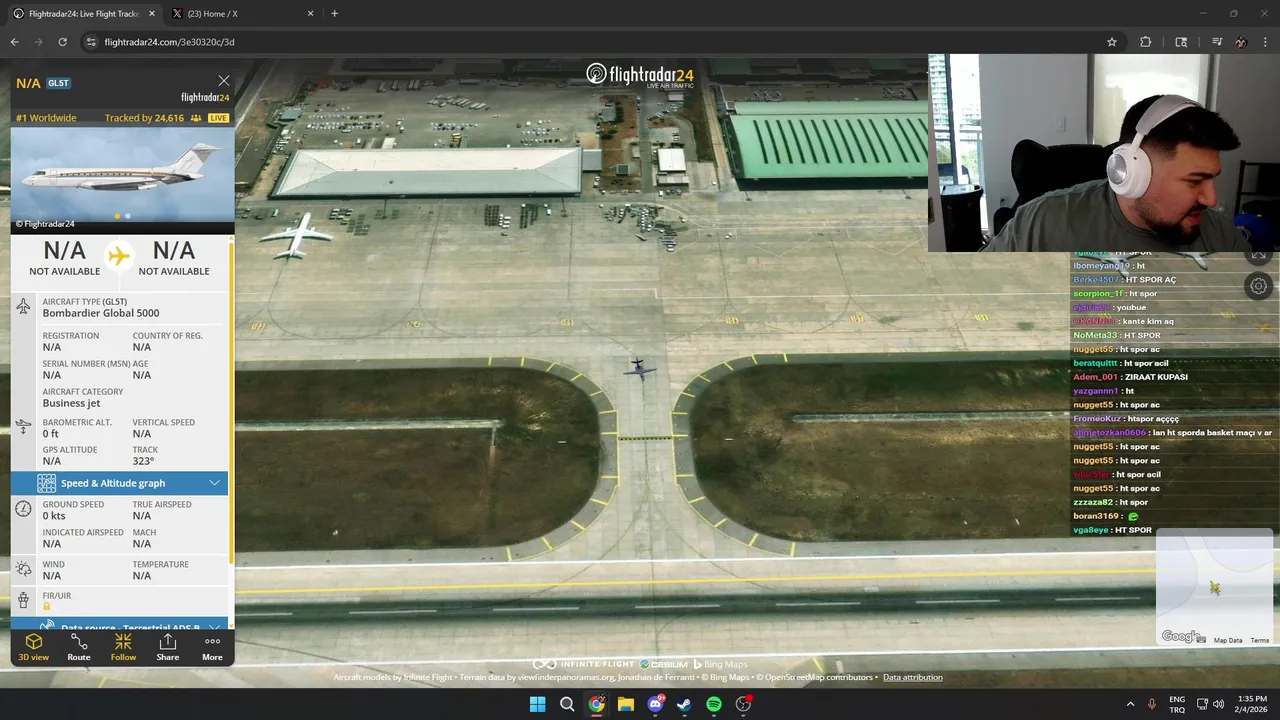
Task: Click the address bar URL field
Action: coord(590,42)
